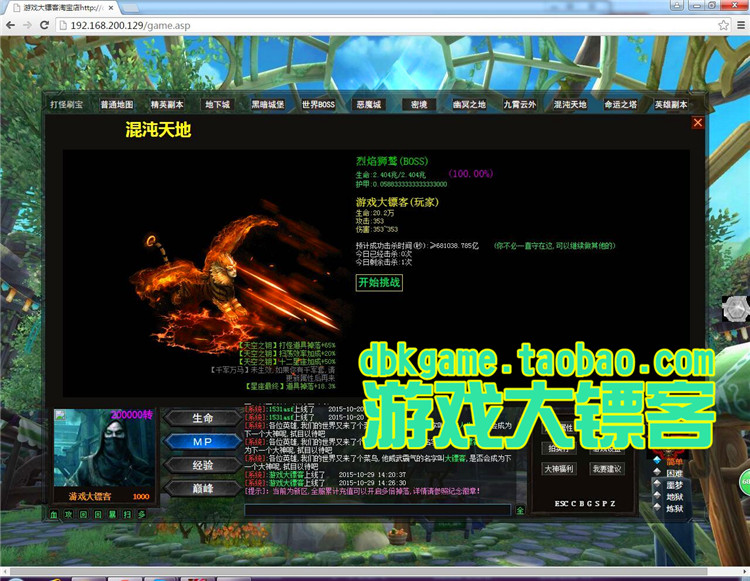Close the 混沌天地 panel with red X

click(x=698, y=123)
